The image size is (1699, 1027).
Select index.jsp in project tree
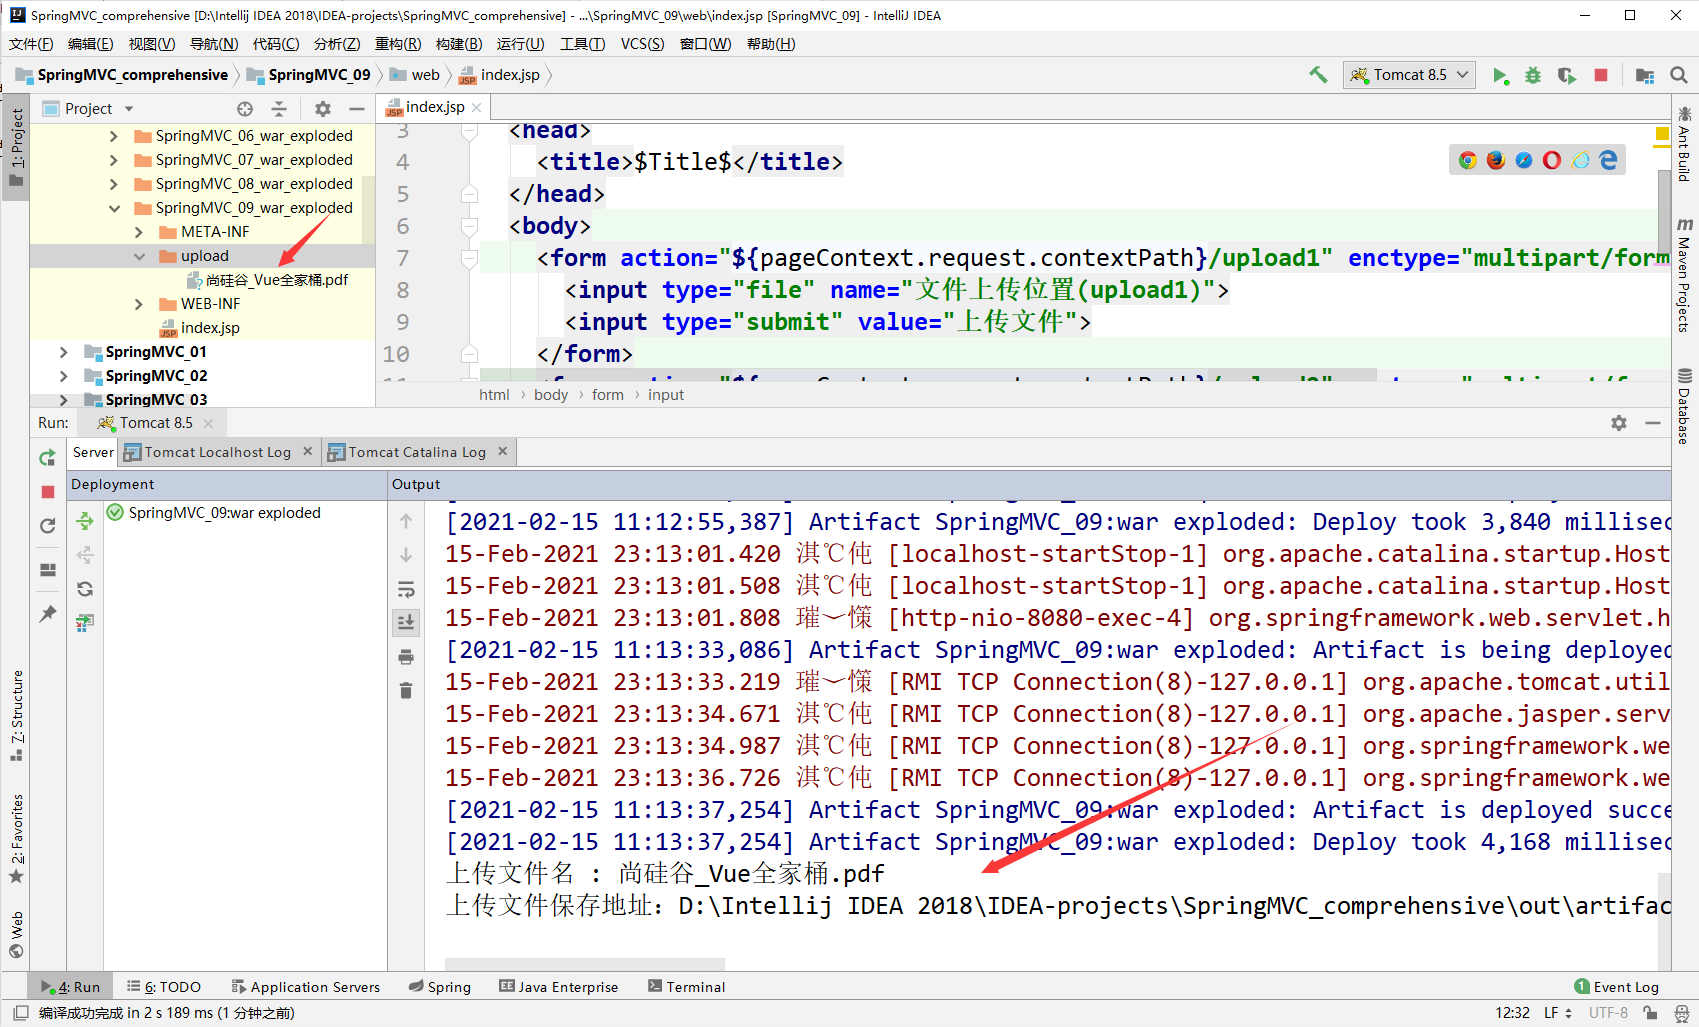point(200,328)
